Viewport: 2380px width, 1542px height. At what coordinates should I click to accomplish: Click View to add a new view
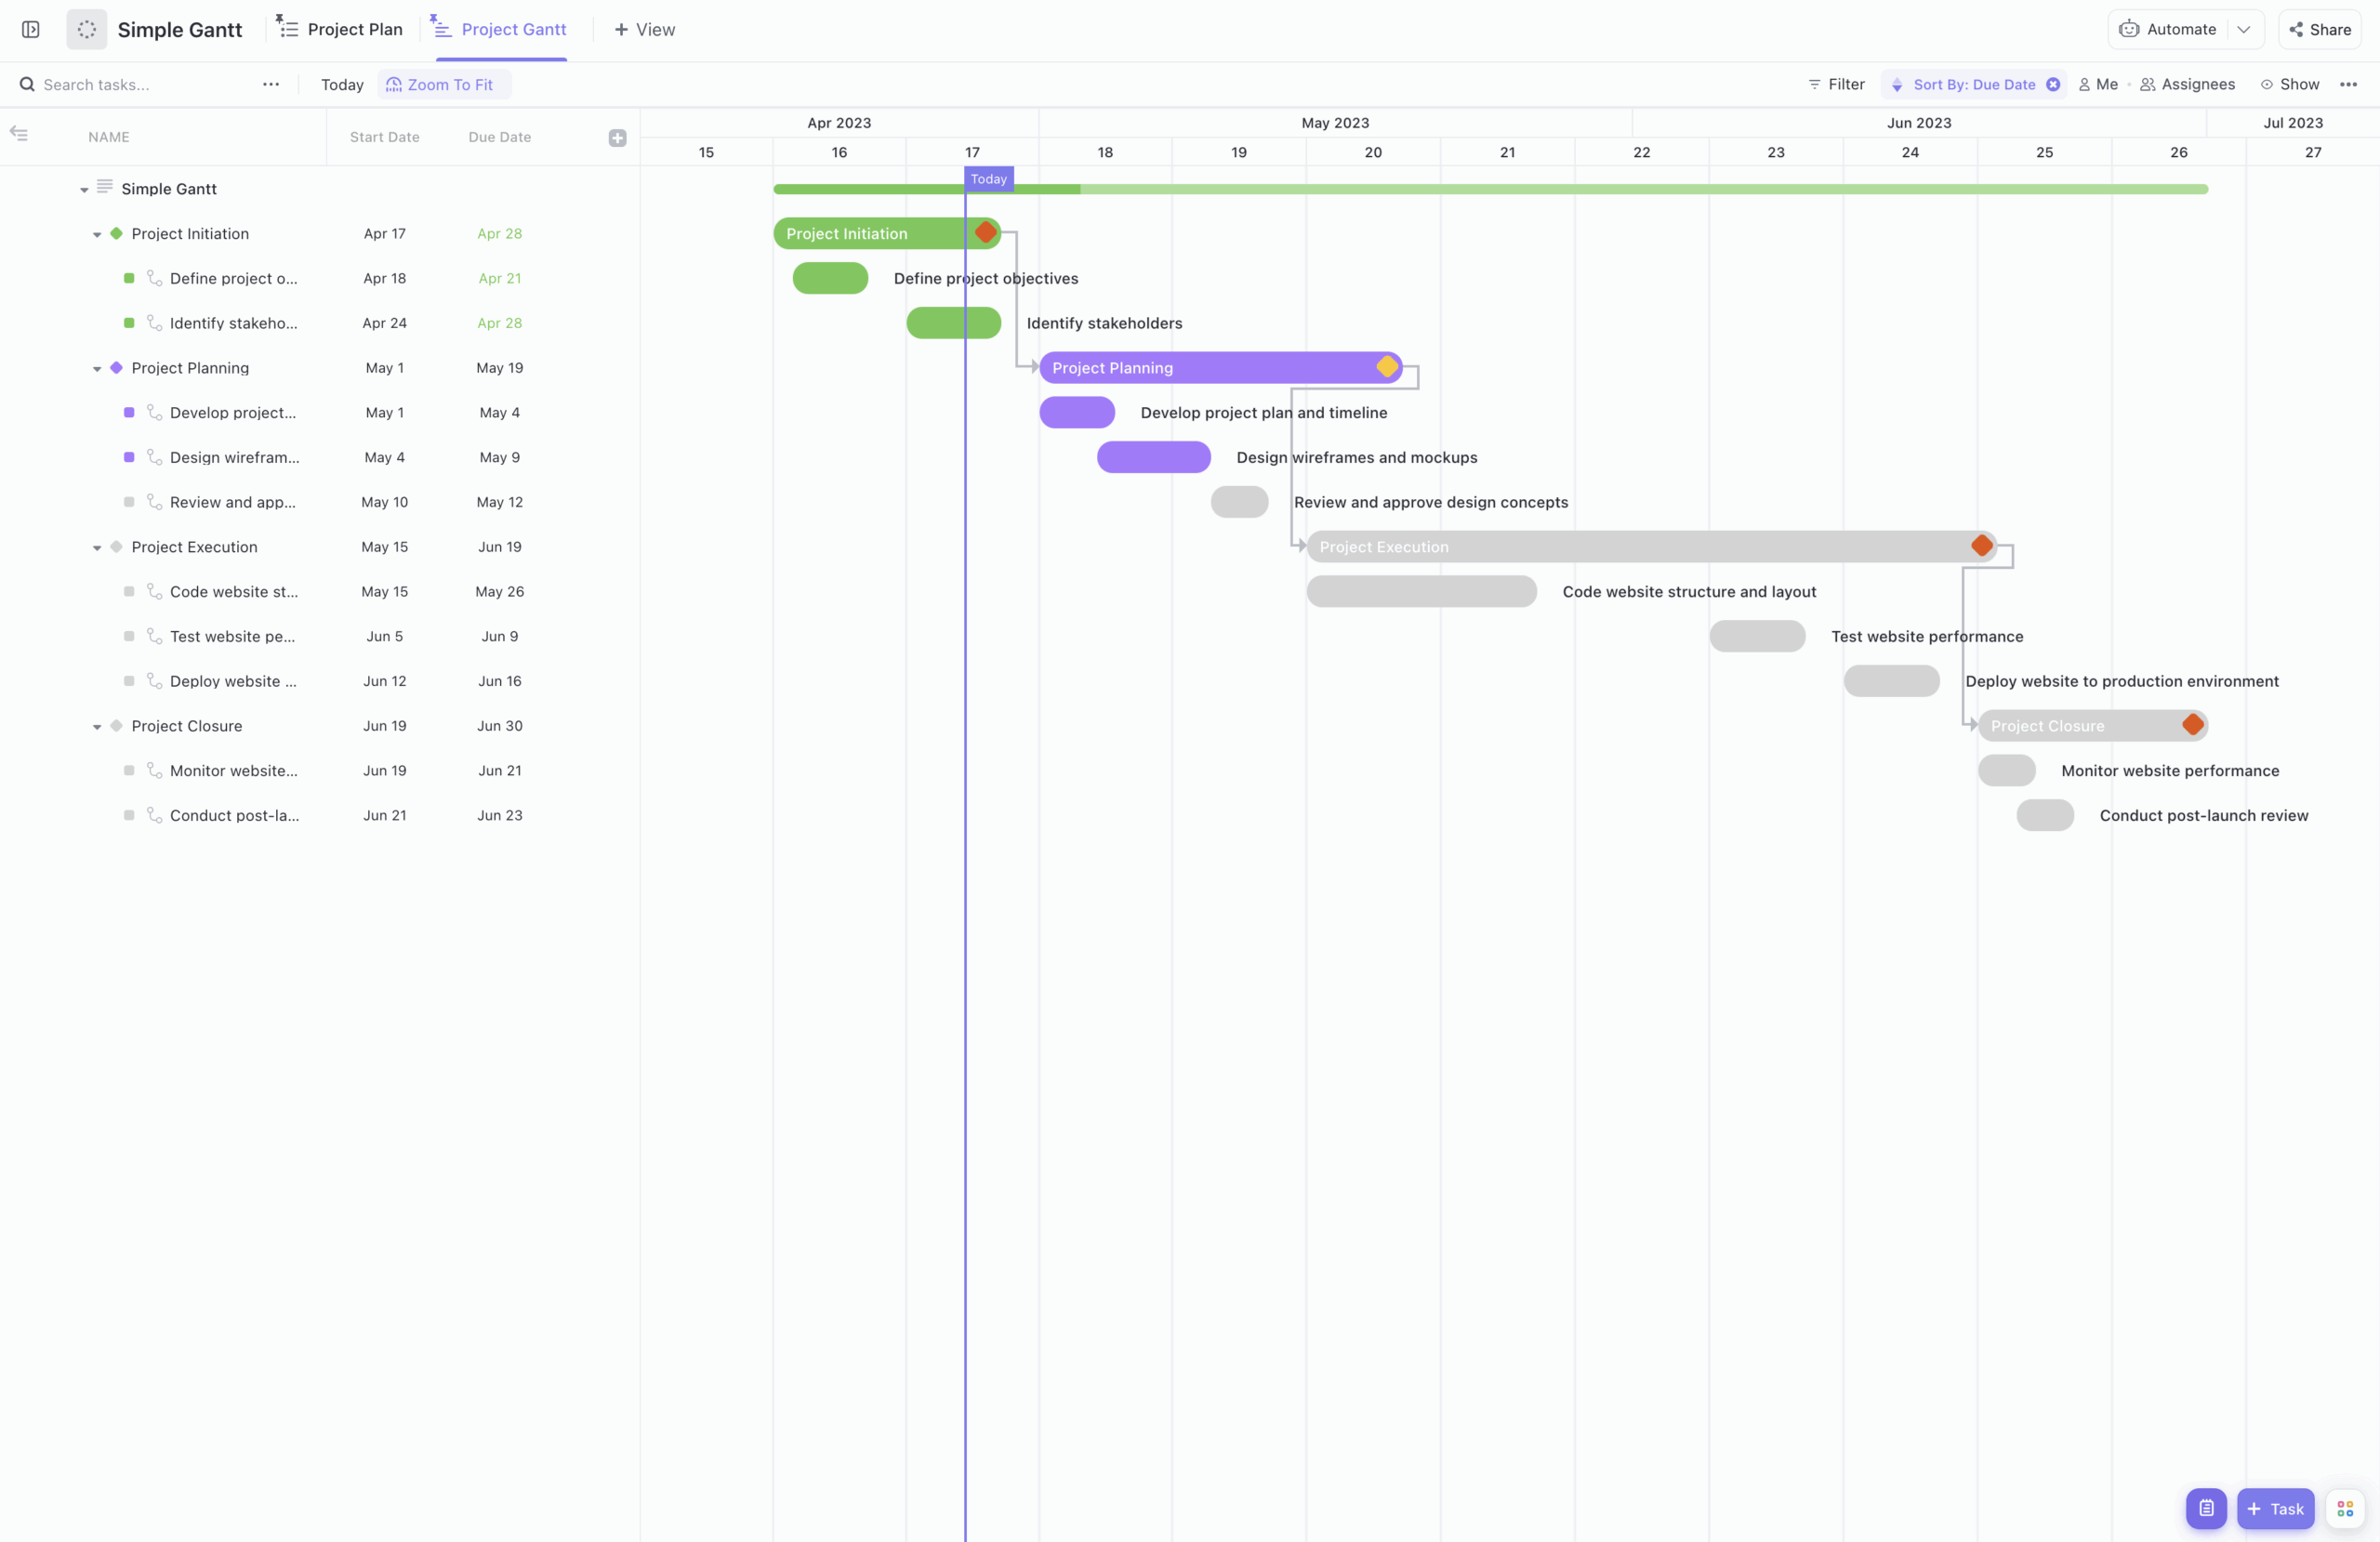tap(643, 29)
